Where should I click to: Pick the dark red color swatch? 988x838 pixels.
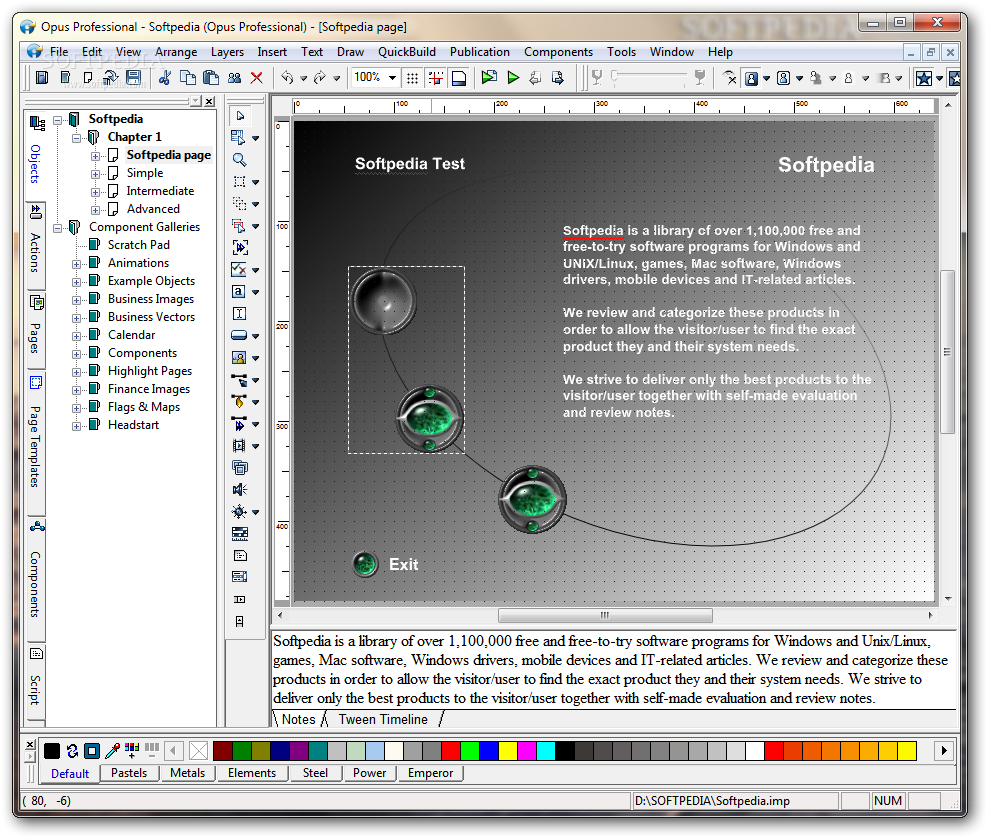(x=222, y=750)
